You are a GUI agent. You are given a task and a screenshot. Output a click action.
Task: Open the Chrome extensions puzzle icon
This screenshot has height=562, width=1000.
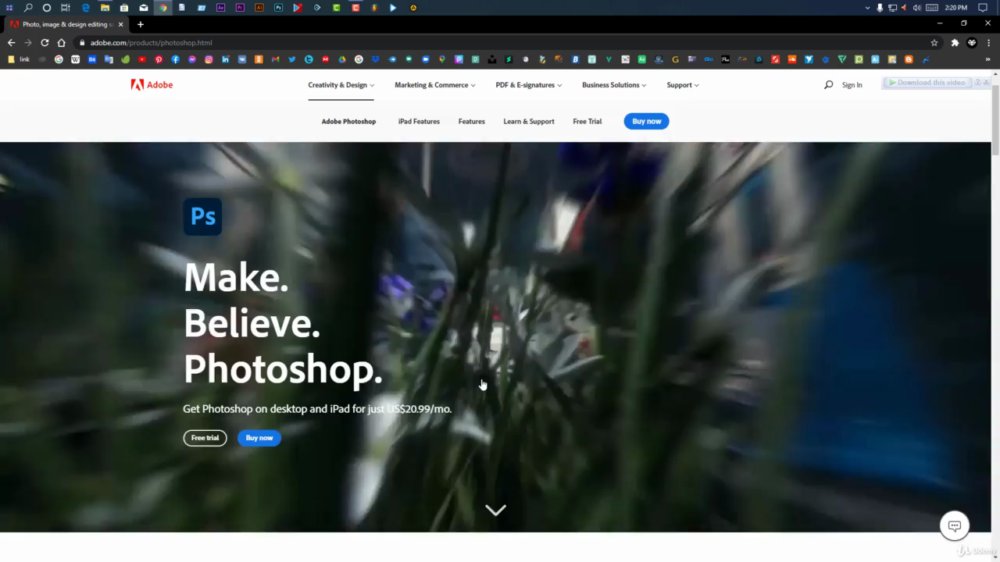[x=955, y=43]
